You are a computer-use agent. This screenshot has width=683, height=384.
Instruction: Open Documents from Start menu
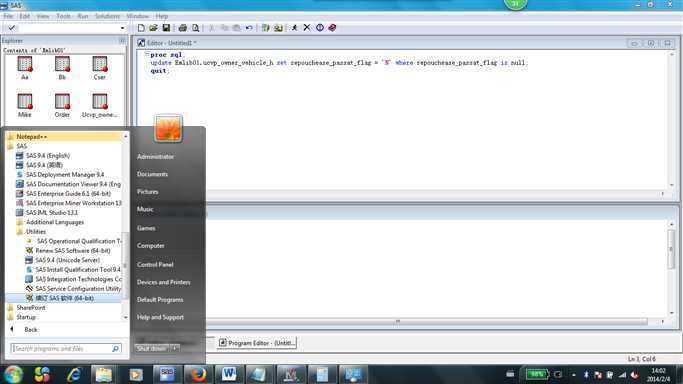click(152, 174)
